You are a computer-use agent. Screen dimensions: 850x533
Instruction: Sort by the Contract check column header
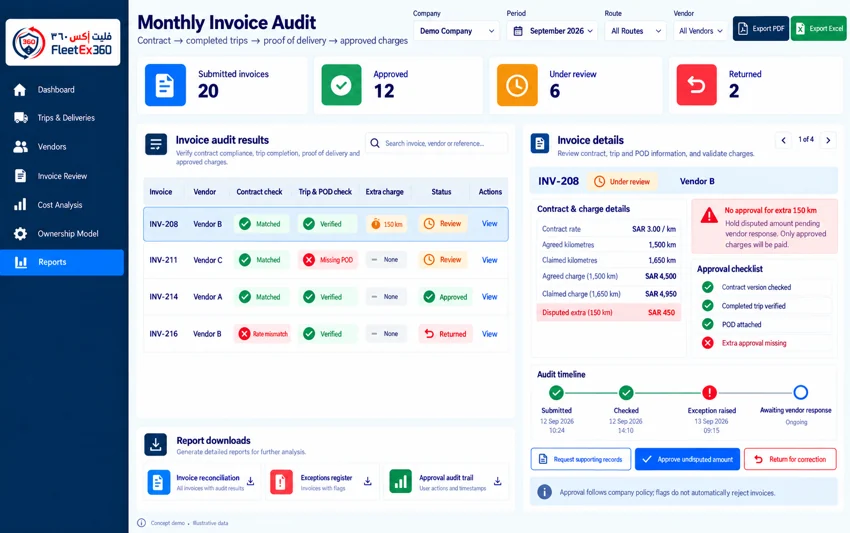pyautogui.click(x=259, y=192)
